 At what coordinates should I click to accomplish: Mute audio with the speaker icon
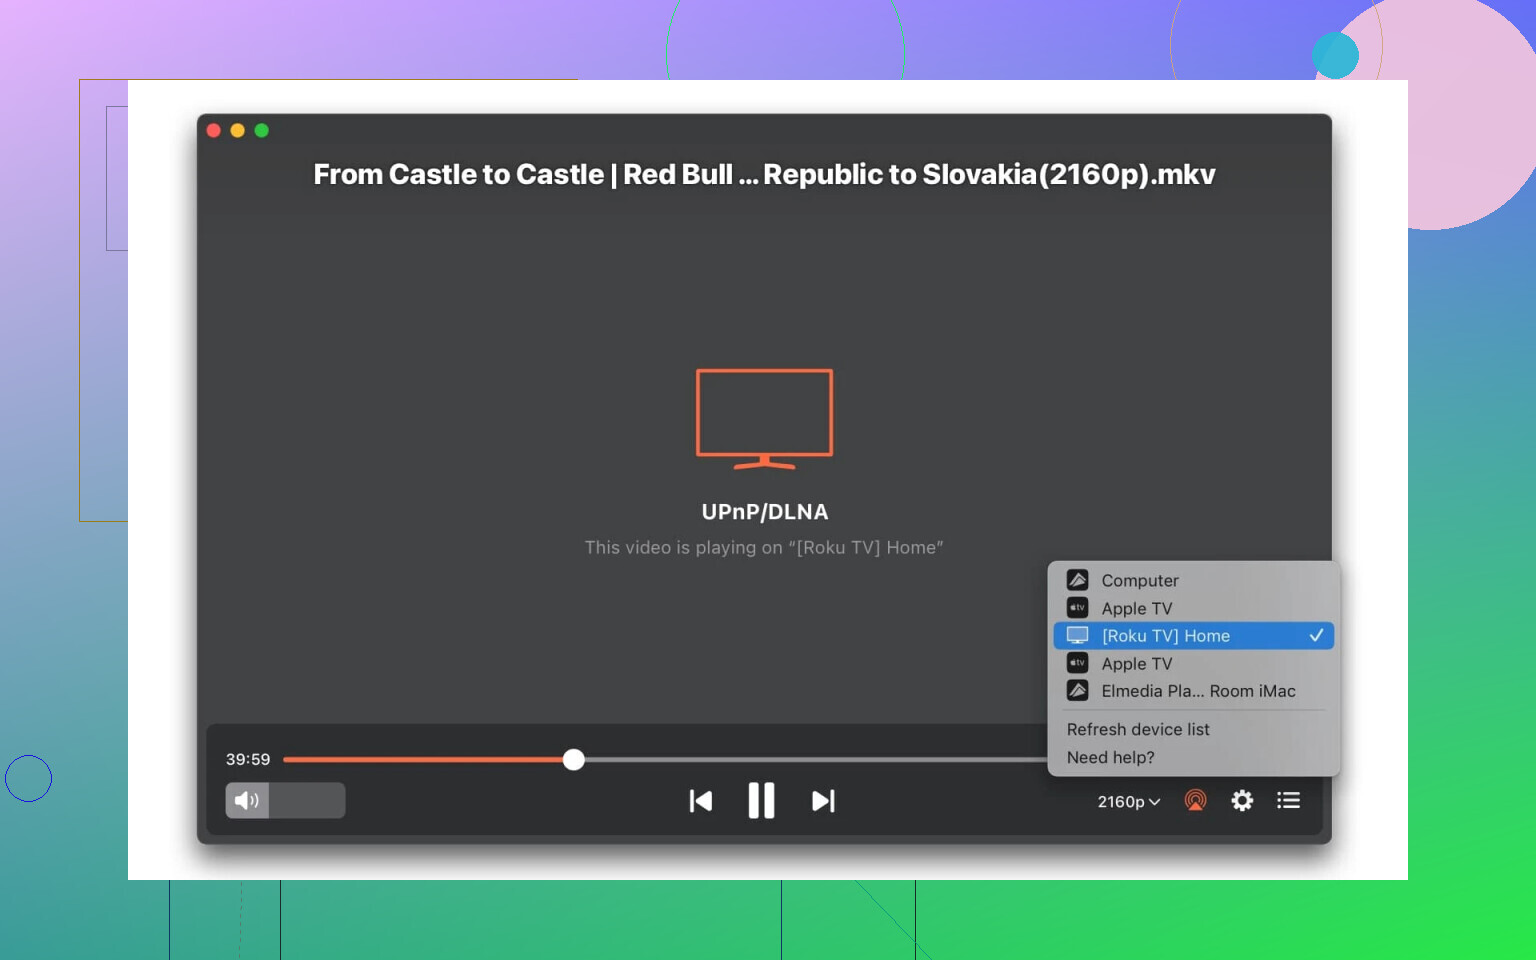pyautogui.click(x=246, y=801)
